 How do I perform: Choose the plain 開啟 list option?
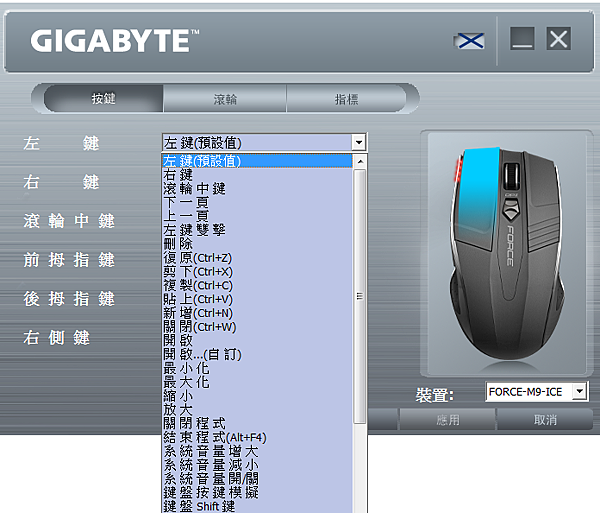257,340
